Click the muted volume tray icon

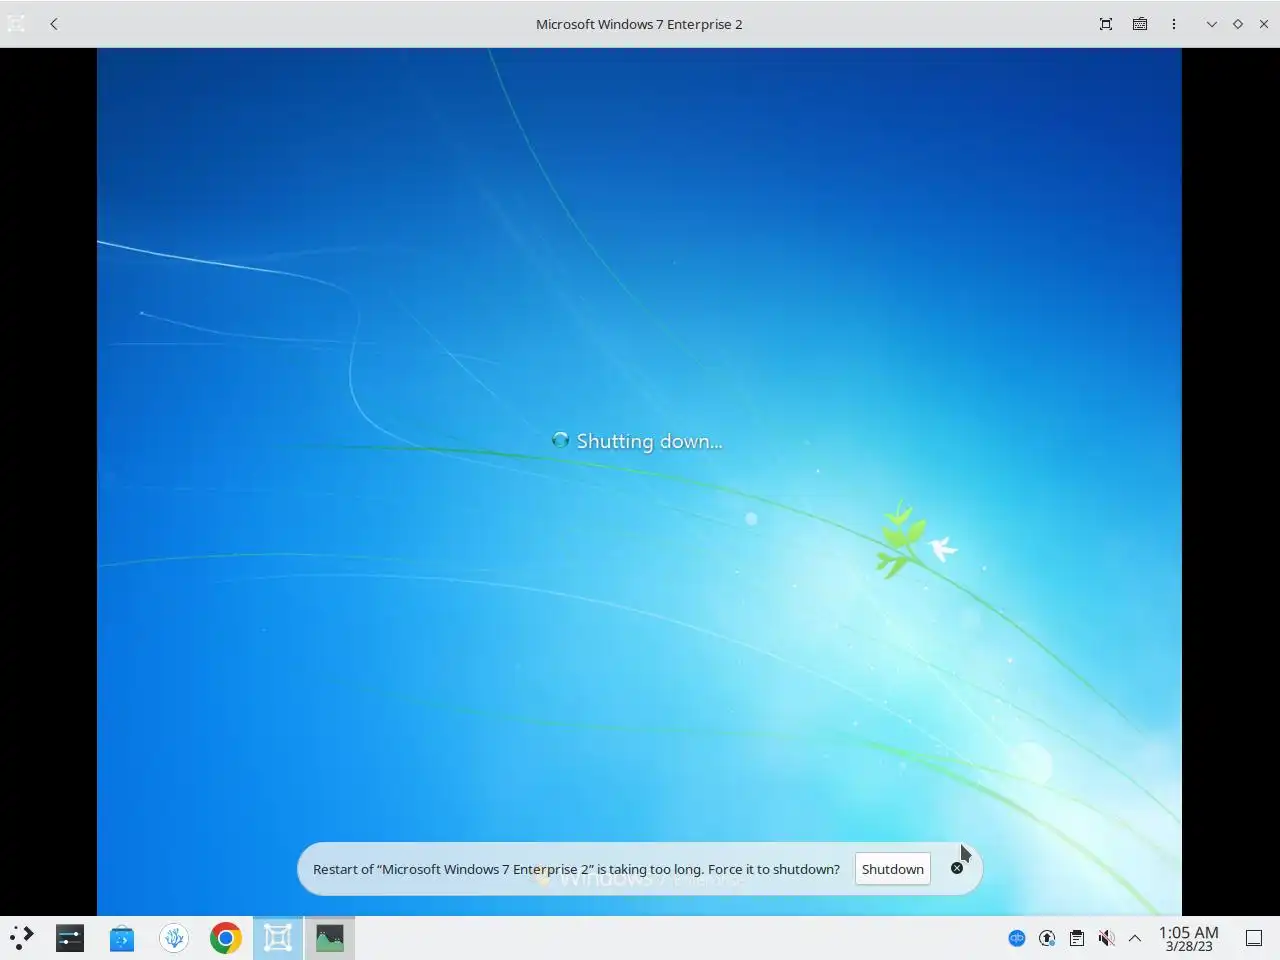click(x=1106, y=938)
